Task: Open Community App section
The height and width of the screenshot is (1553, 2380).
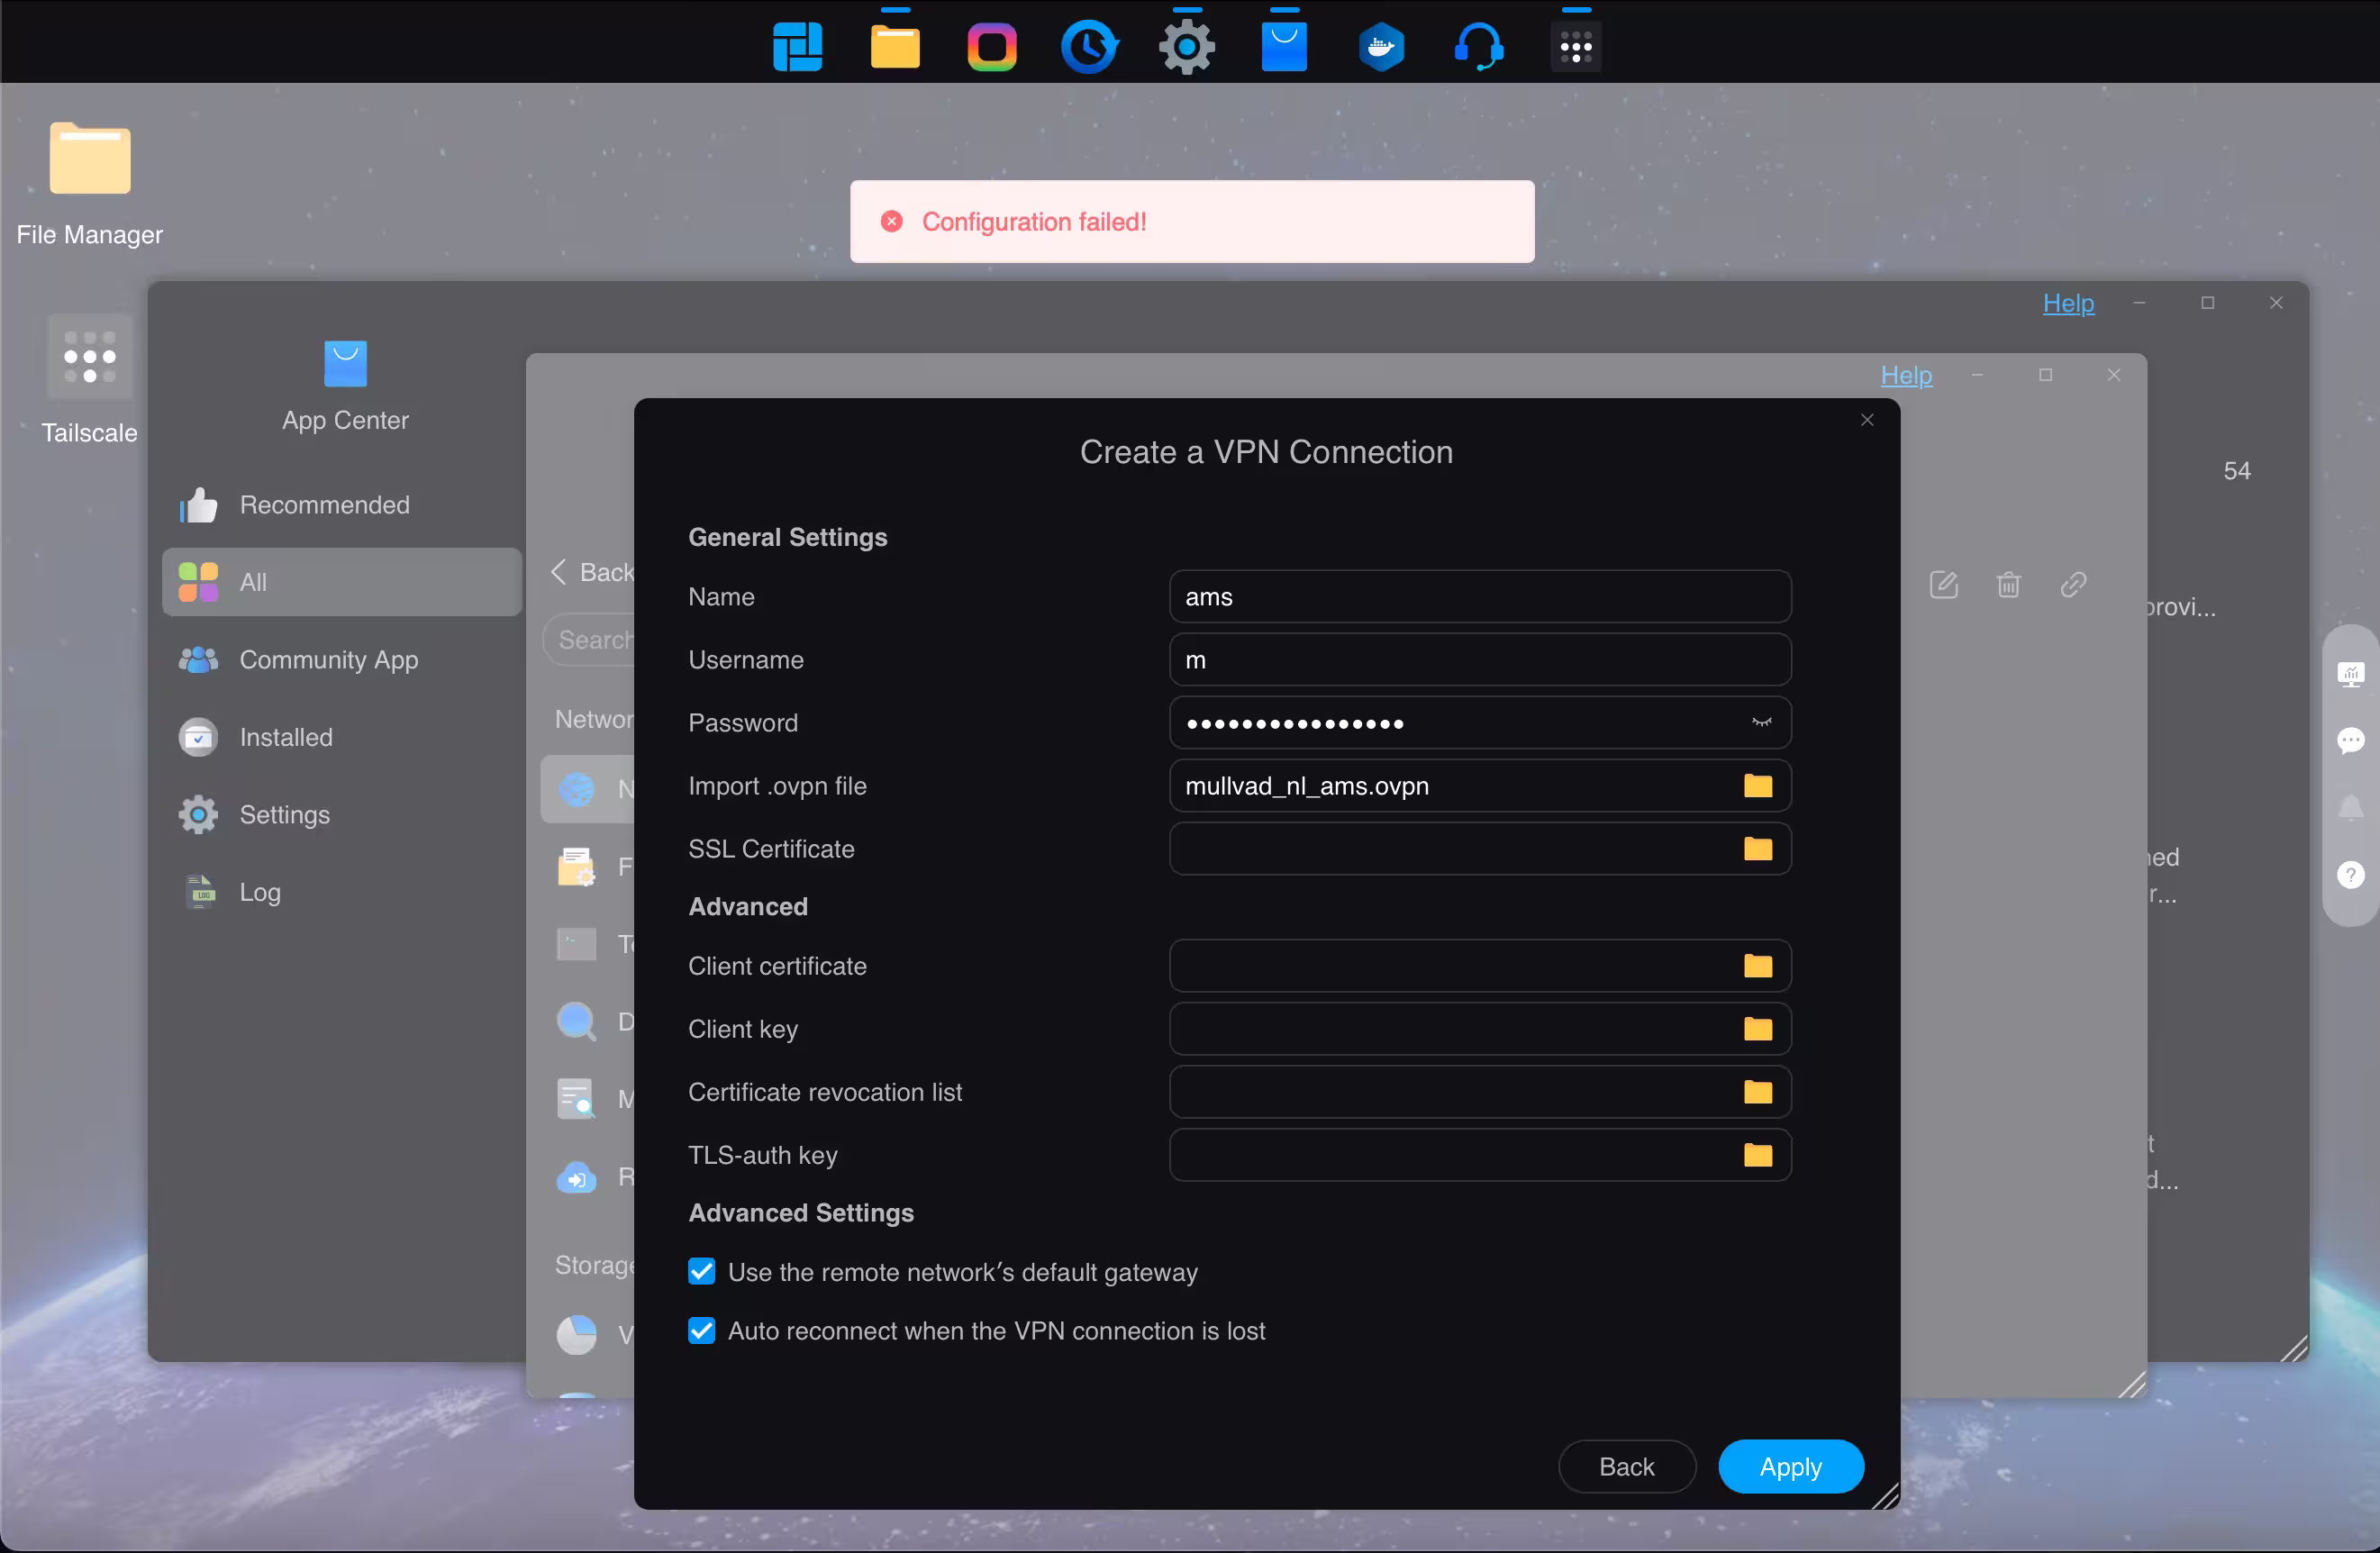Action: pos(328,660)
